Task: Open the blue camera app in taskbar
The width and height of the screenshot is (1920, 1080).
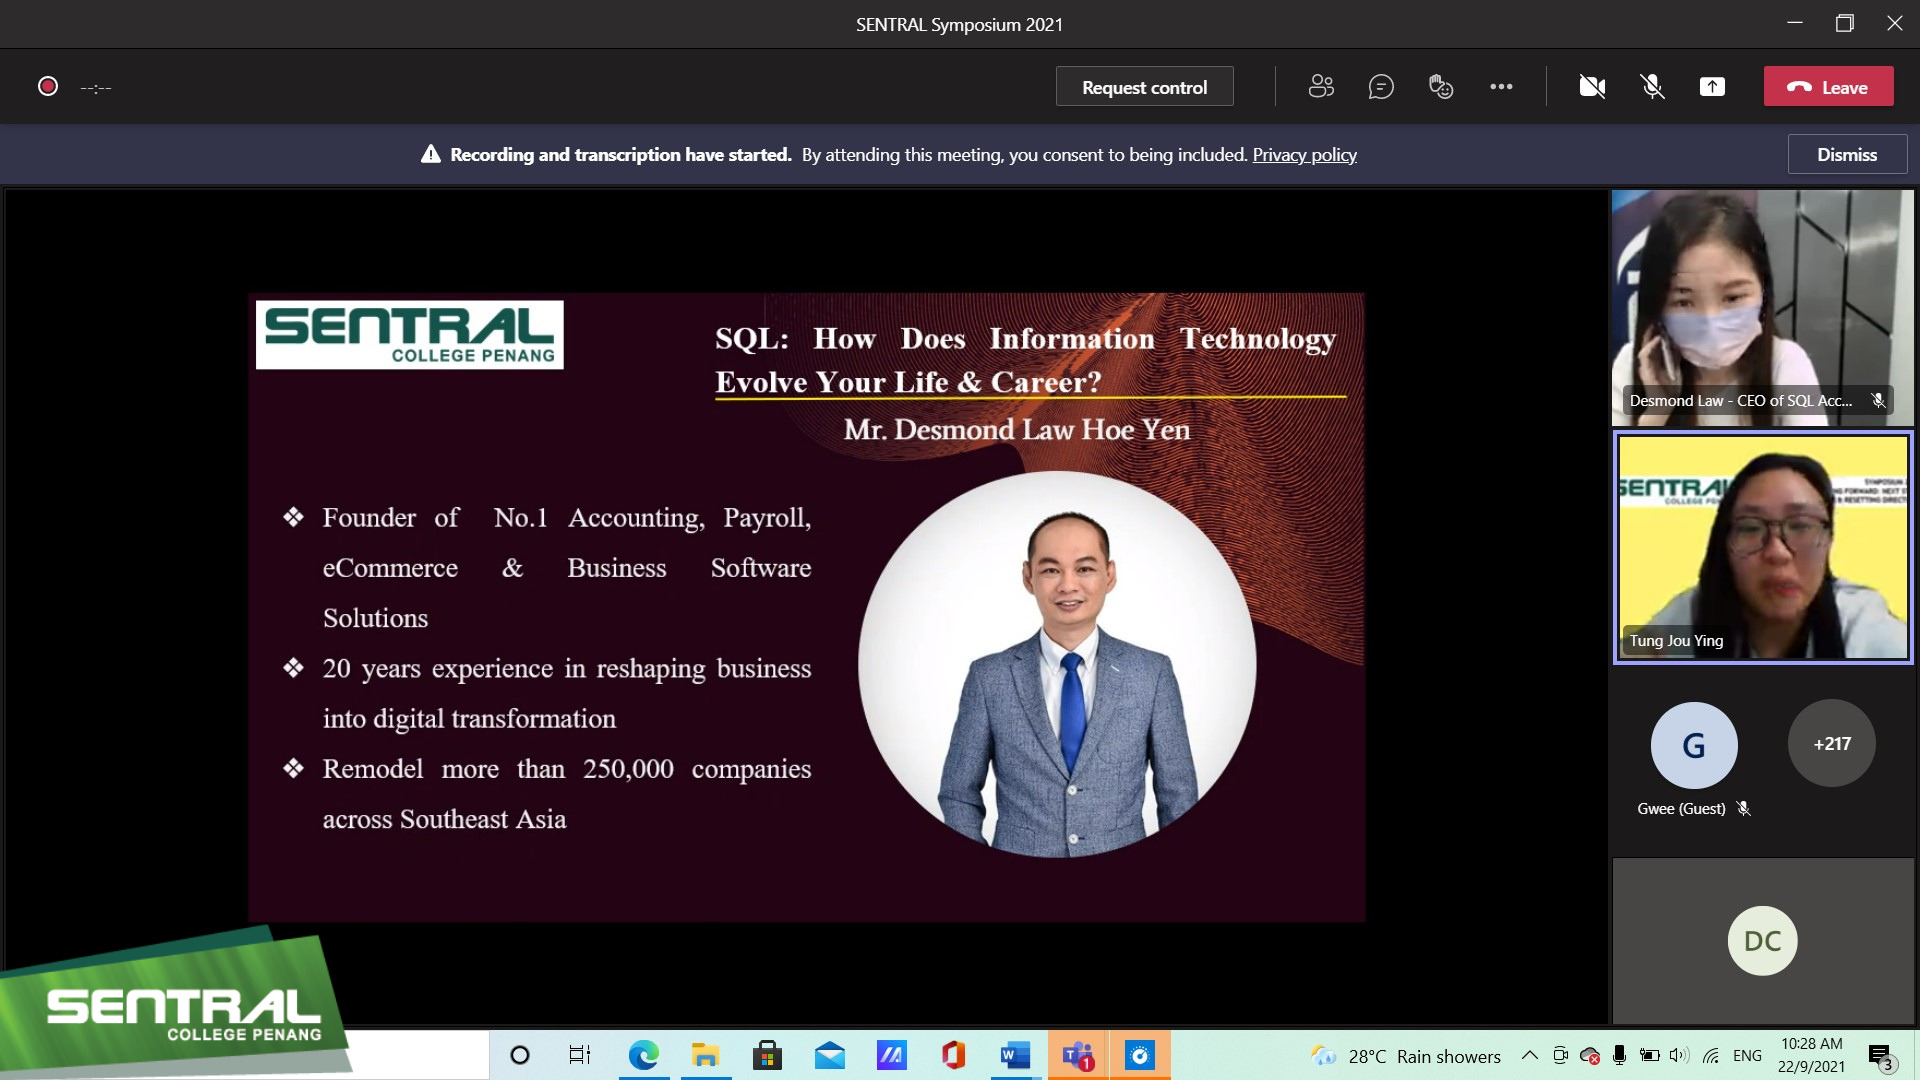Action: point(1140,1055)
